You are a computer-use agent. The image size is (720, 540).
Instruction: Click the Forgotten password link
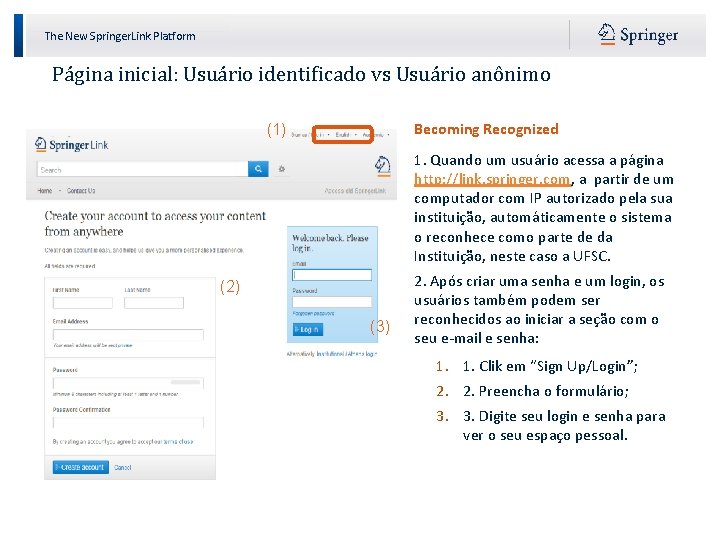tap(313, 313)
